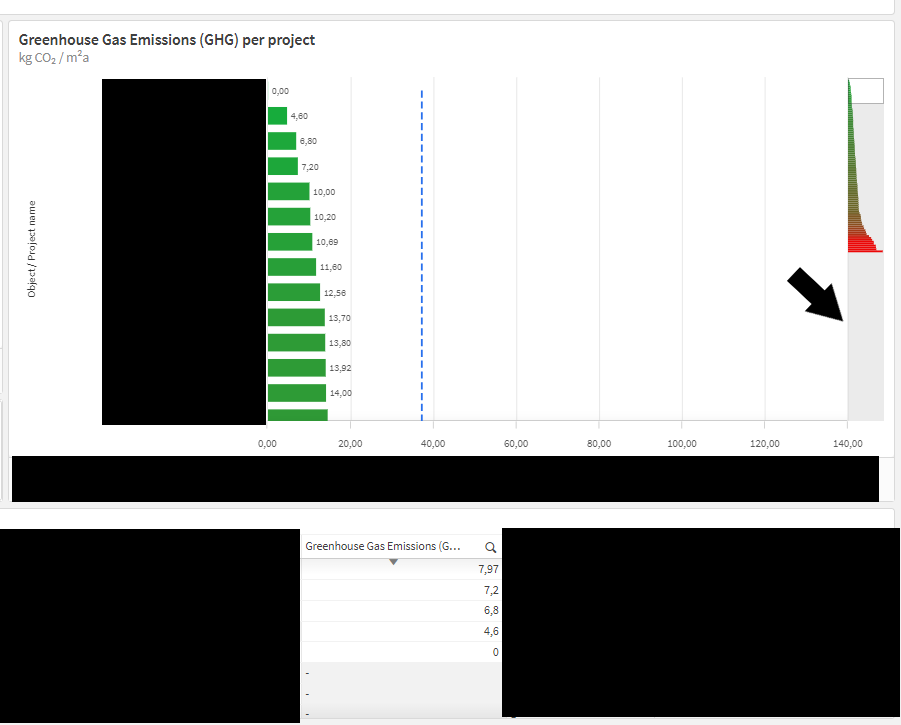
Task: Click the Object / Project name axis label
Action: pos(32,249)
